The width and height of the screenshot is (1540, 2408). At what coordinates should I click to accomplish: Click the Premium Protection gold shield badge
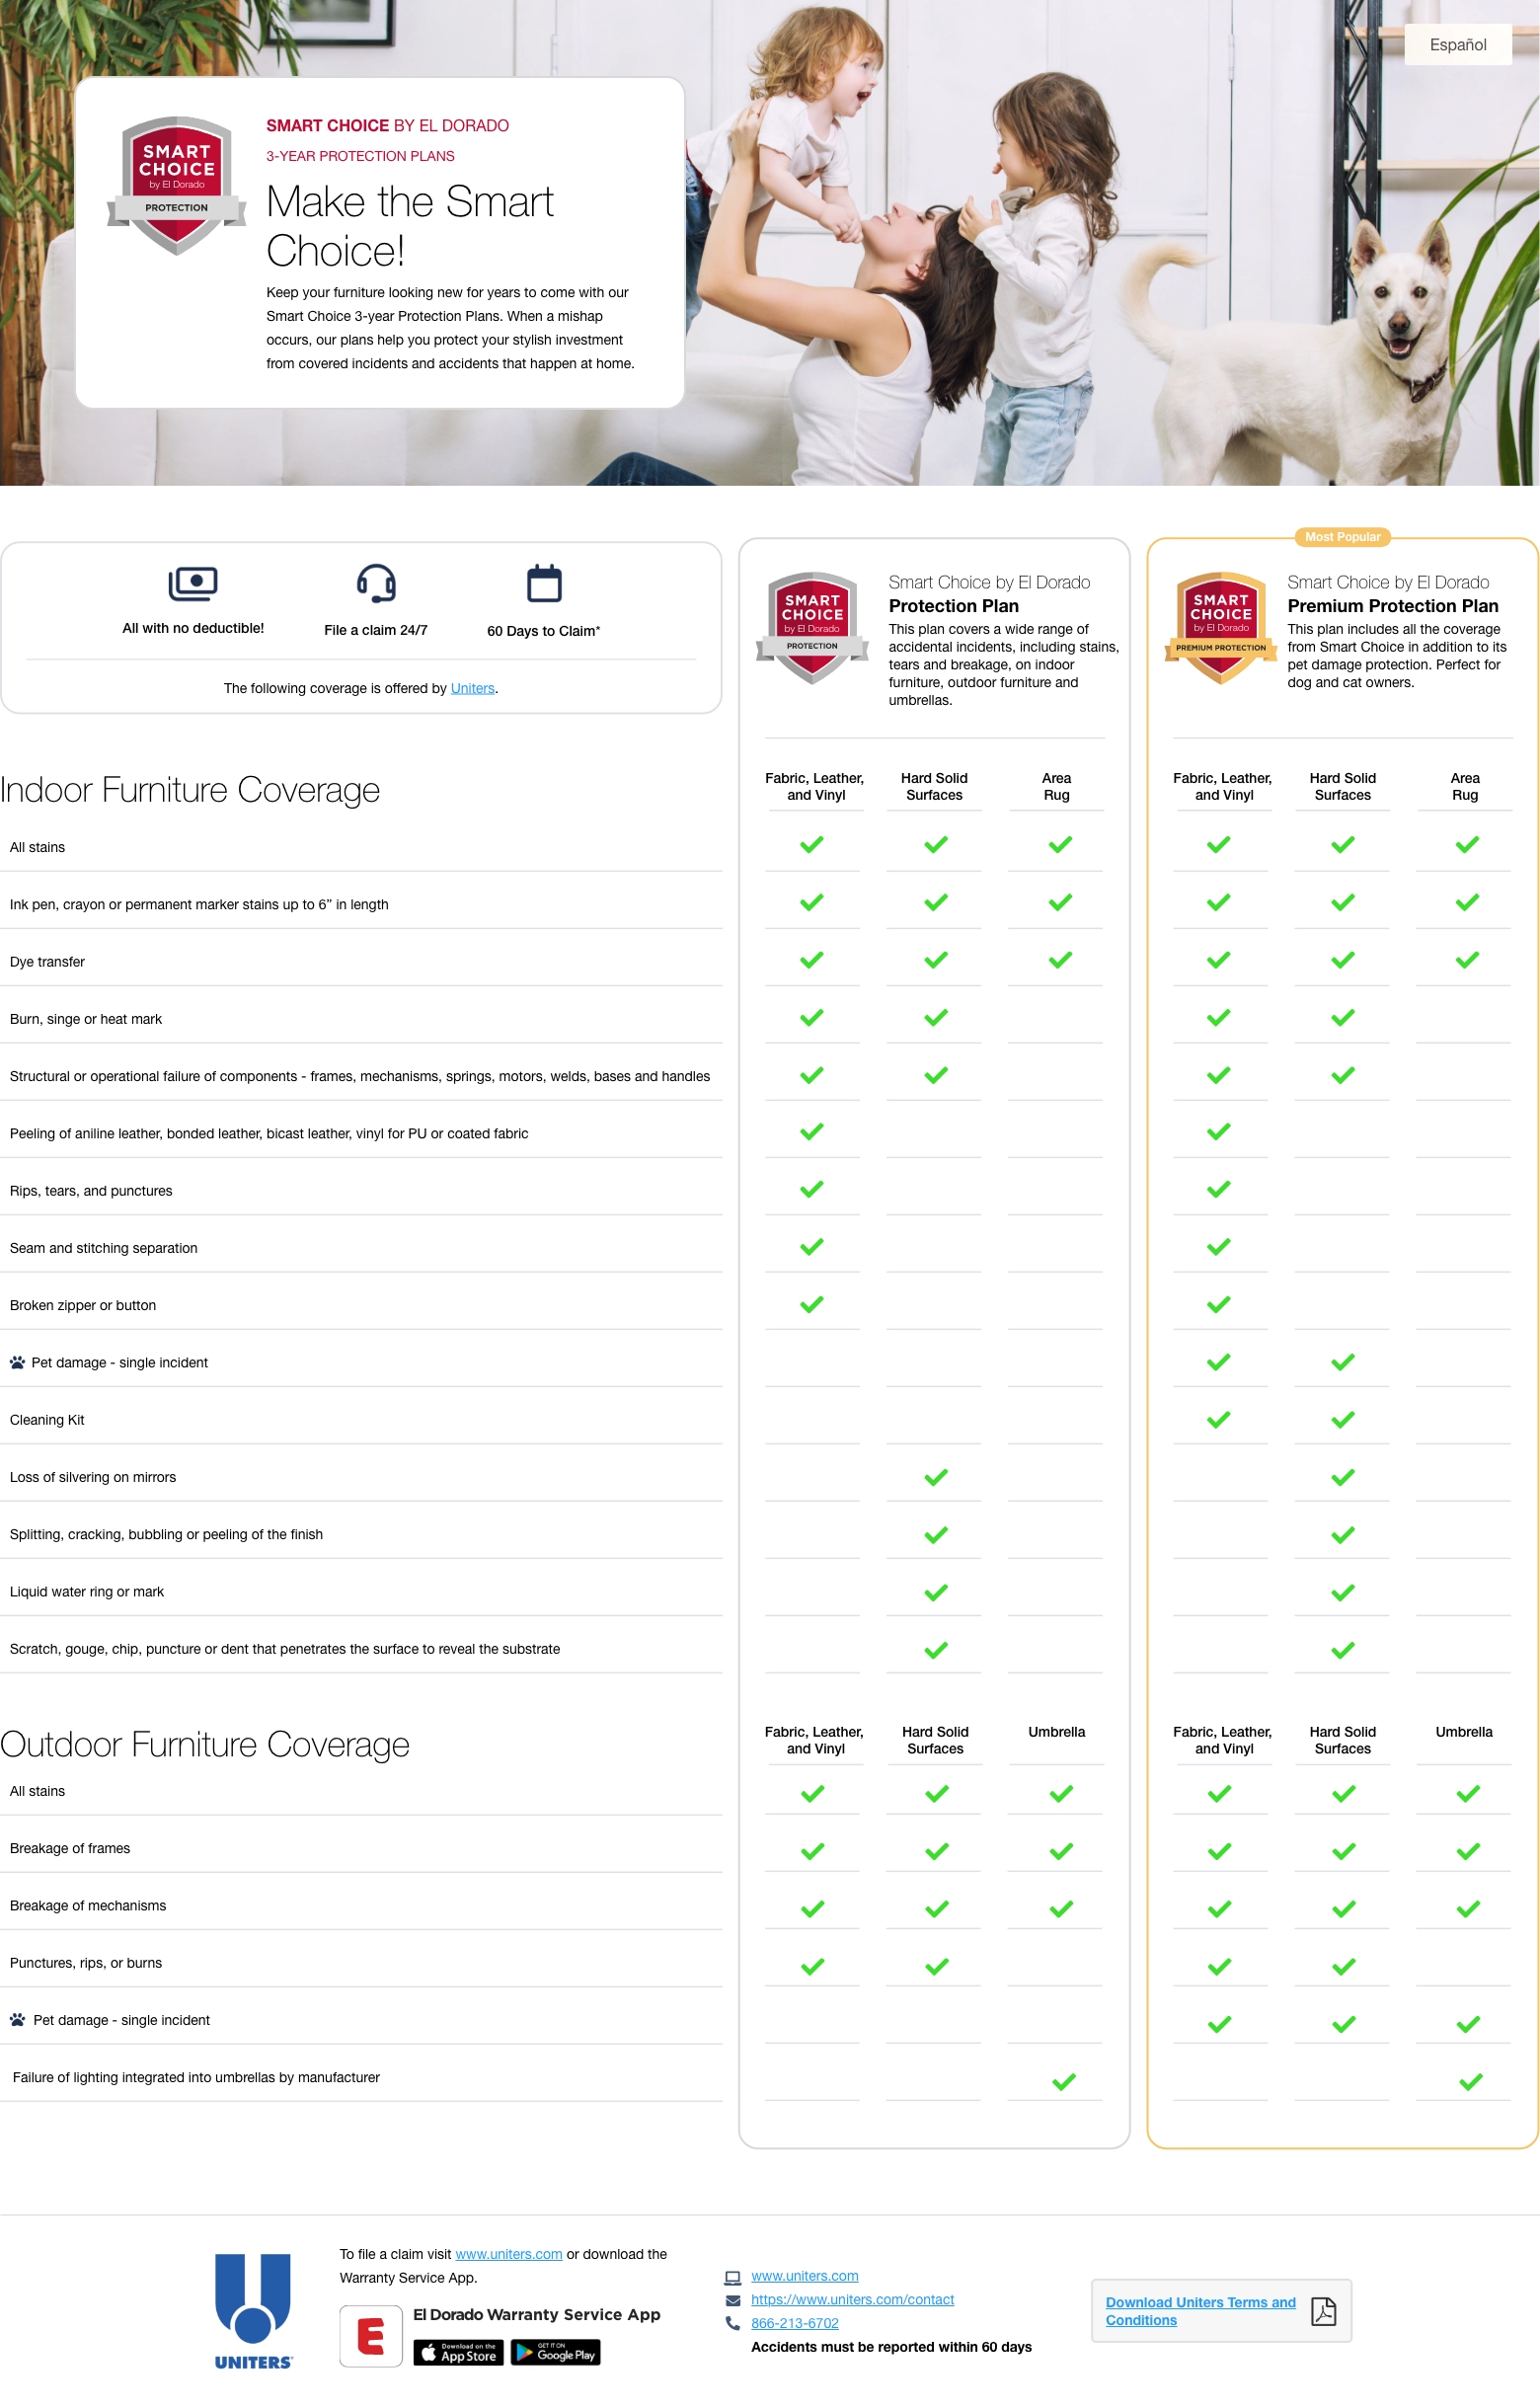point(1220,628)
